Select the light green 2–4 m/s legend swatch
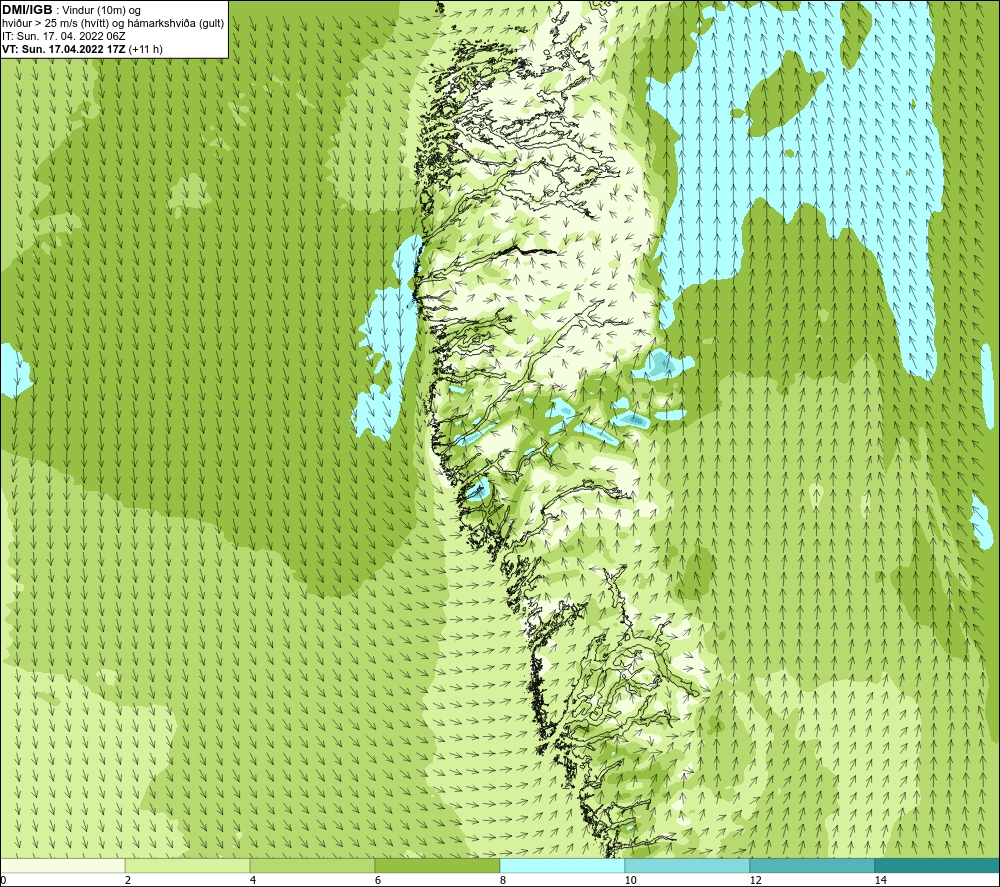 tap(188, 866)
